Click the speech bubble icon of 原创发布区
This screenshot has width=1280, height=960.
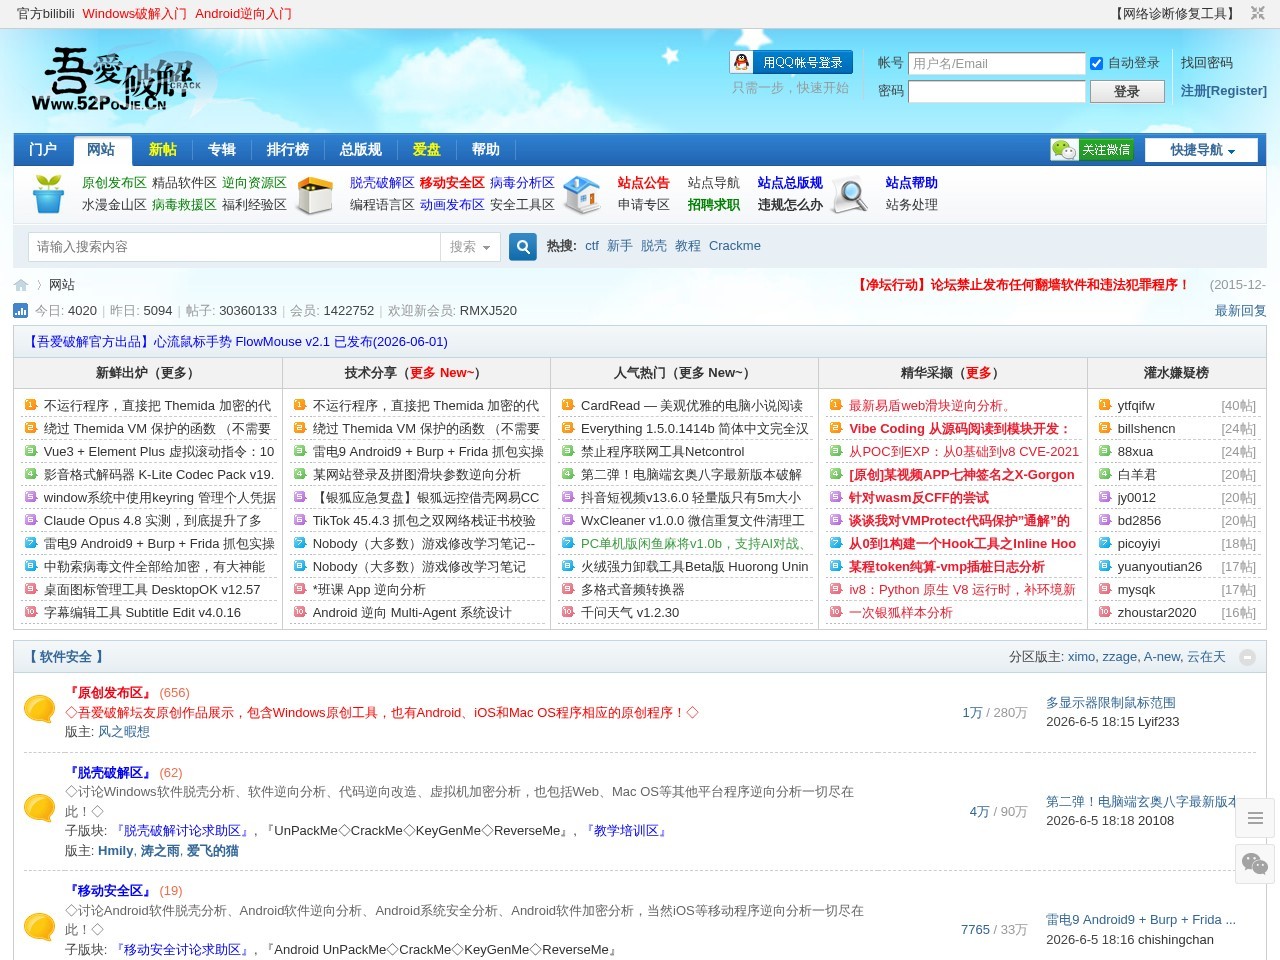(39, 709)
